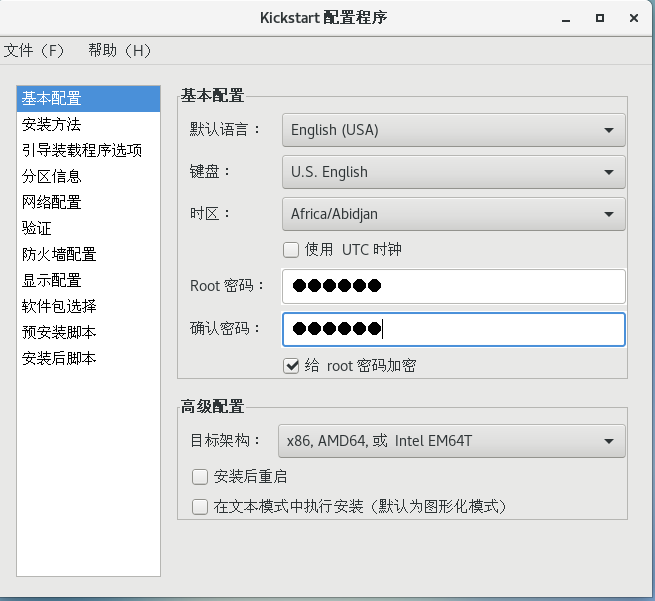This screenshot has height=601, width=655.
Task: Expand the 键盘 U.S. English dropdown
Action: pos(454,172)
